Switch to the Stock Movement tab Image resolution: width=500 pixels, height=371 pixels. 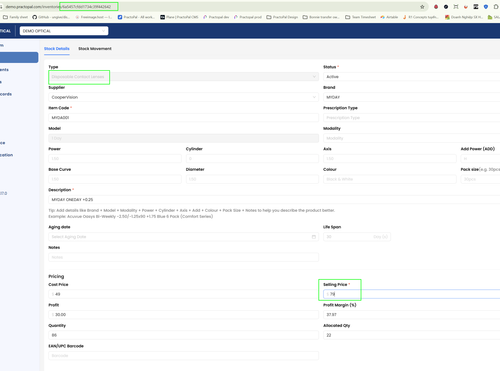click(x=95, y=49)
